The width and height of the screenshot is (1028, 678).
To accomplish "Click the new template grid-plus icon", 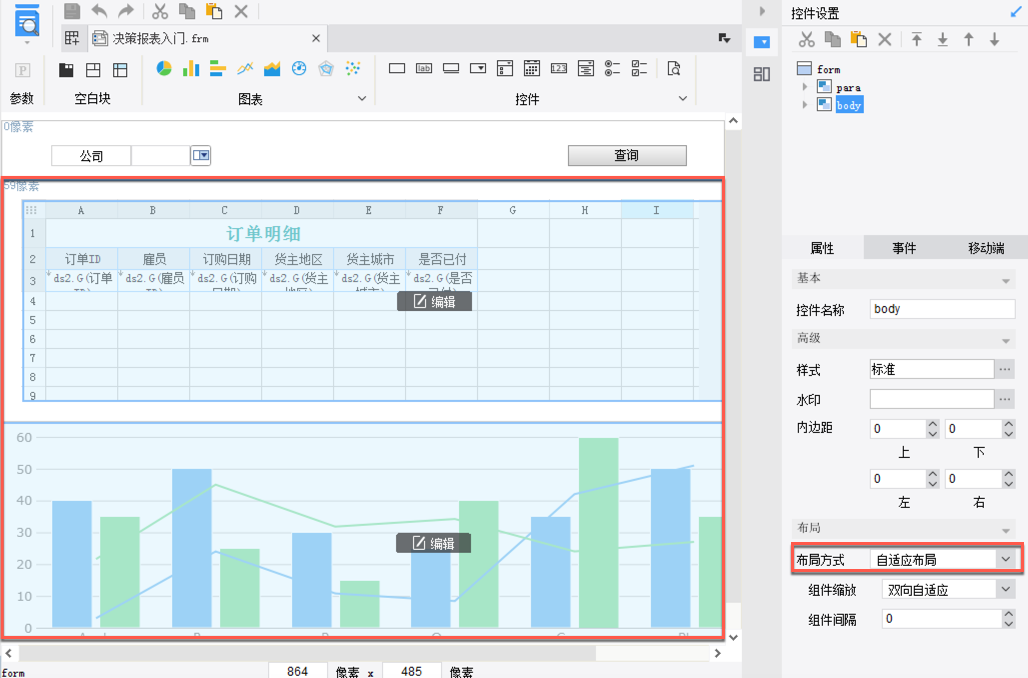I will (x=72, y=38).
